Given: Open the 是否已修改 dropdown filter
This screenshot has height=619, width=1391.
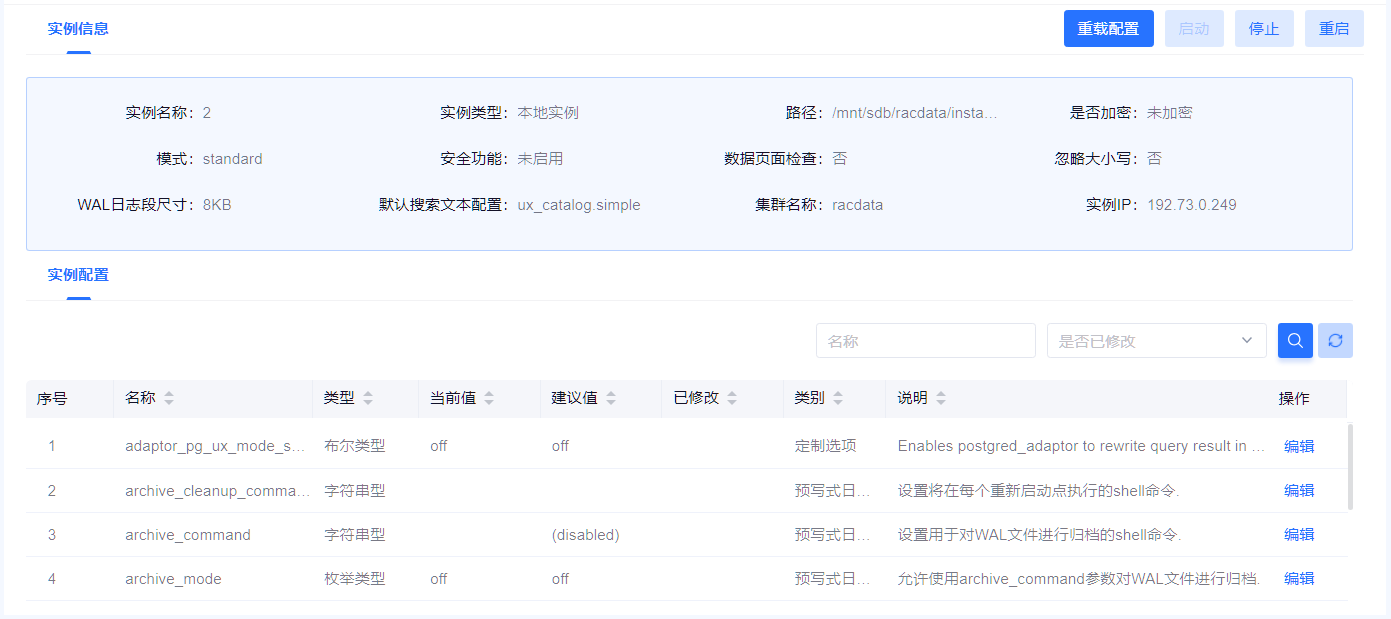Looking at the screenshot, I should (1156, 341).
